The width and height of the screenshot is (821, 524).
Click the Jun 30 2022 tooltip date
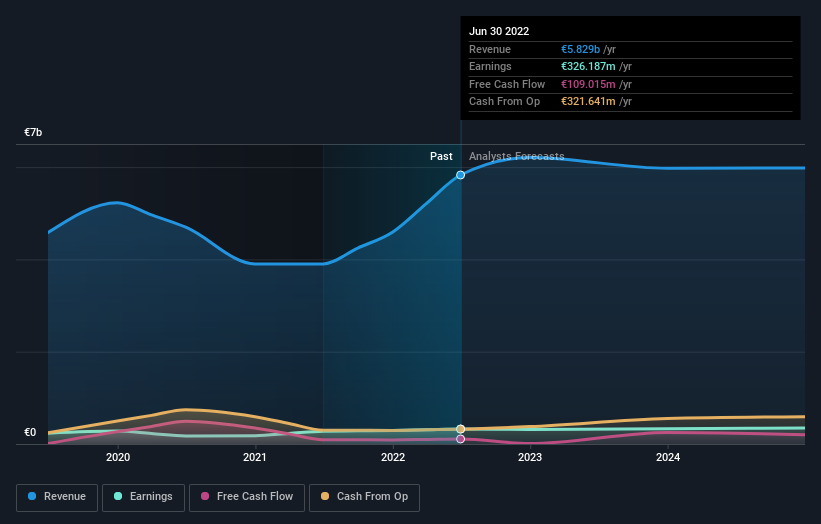coord(499,31)
